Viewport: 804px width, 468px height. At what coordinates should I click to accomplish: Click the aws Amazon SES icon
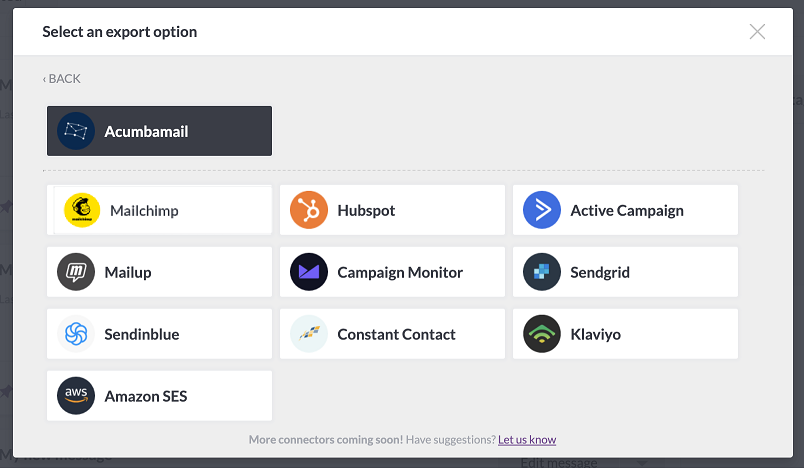pos(76,396)
